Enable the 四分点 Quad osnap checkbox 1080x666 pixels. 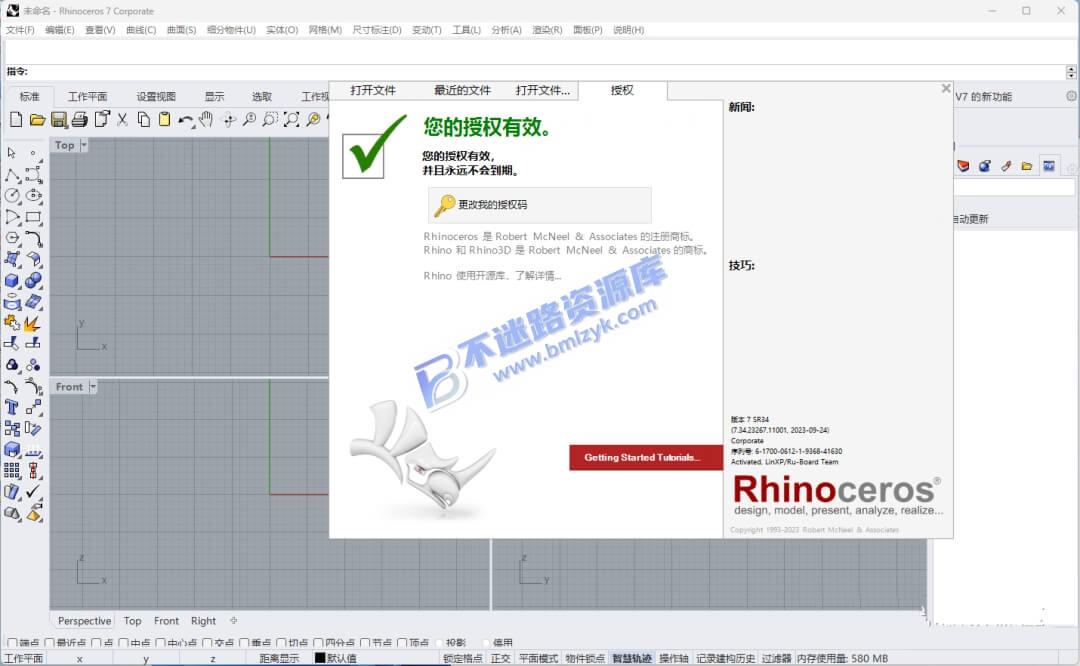point(318,643)
